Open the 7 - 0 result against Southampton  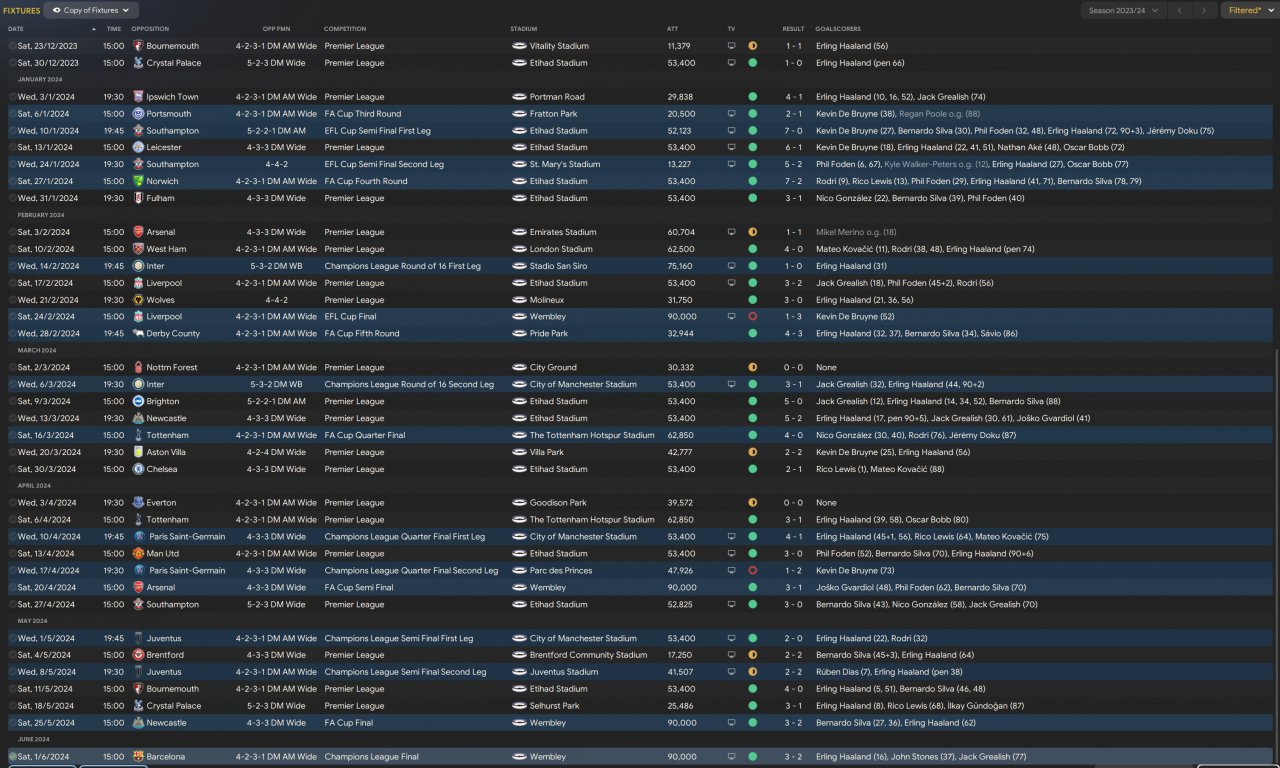tap(793, 131)
